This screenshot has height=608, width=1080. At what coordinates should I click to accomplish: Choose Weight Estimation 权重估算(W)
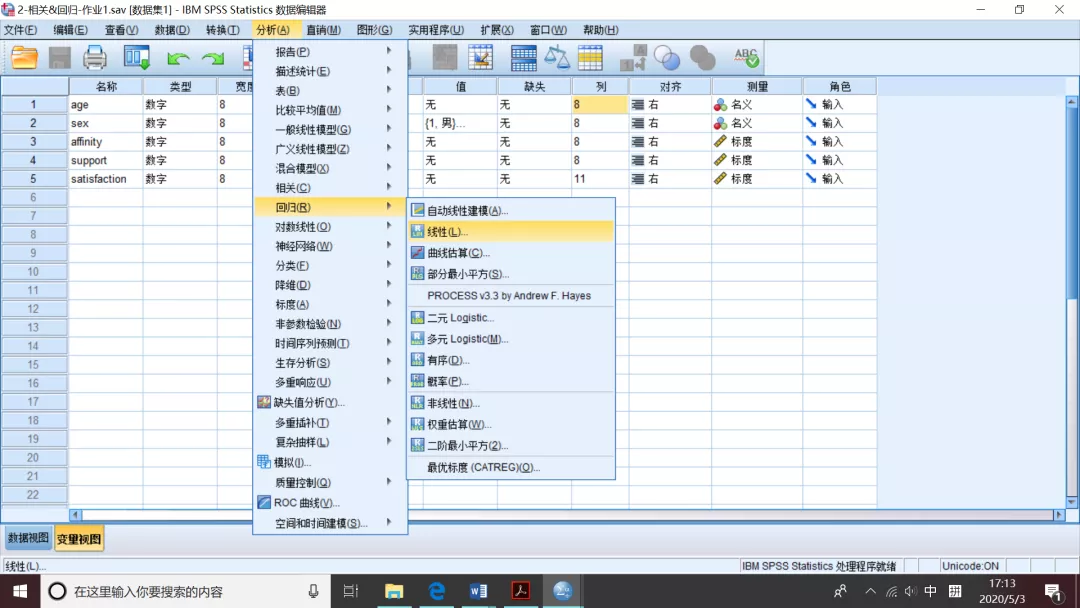[511, 425]
